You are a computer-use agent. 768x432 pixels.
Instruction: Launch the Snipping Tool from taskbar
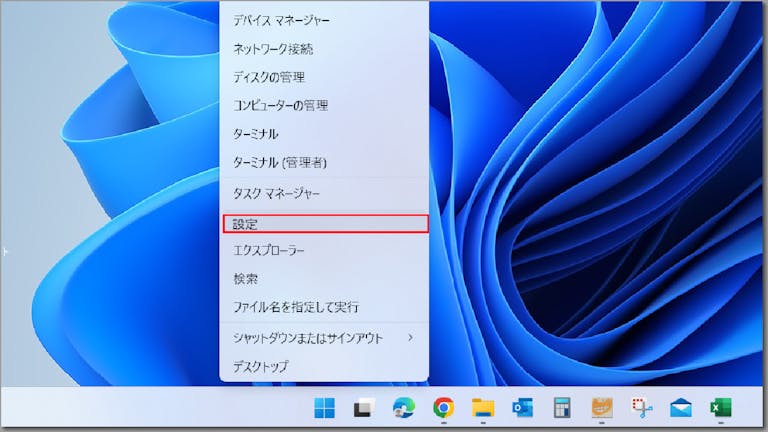tap(642, 408)
